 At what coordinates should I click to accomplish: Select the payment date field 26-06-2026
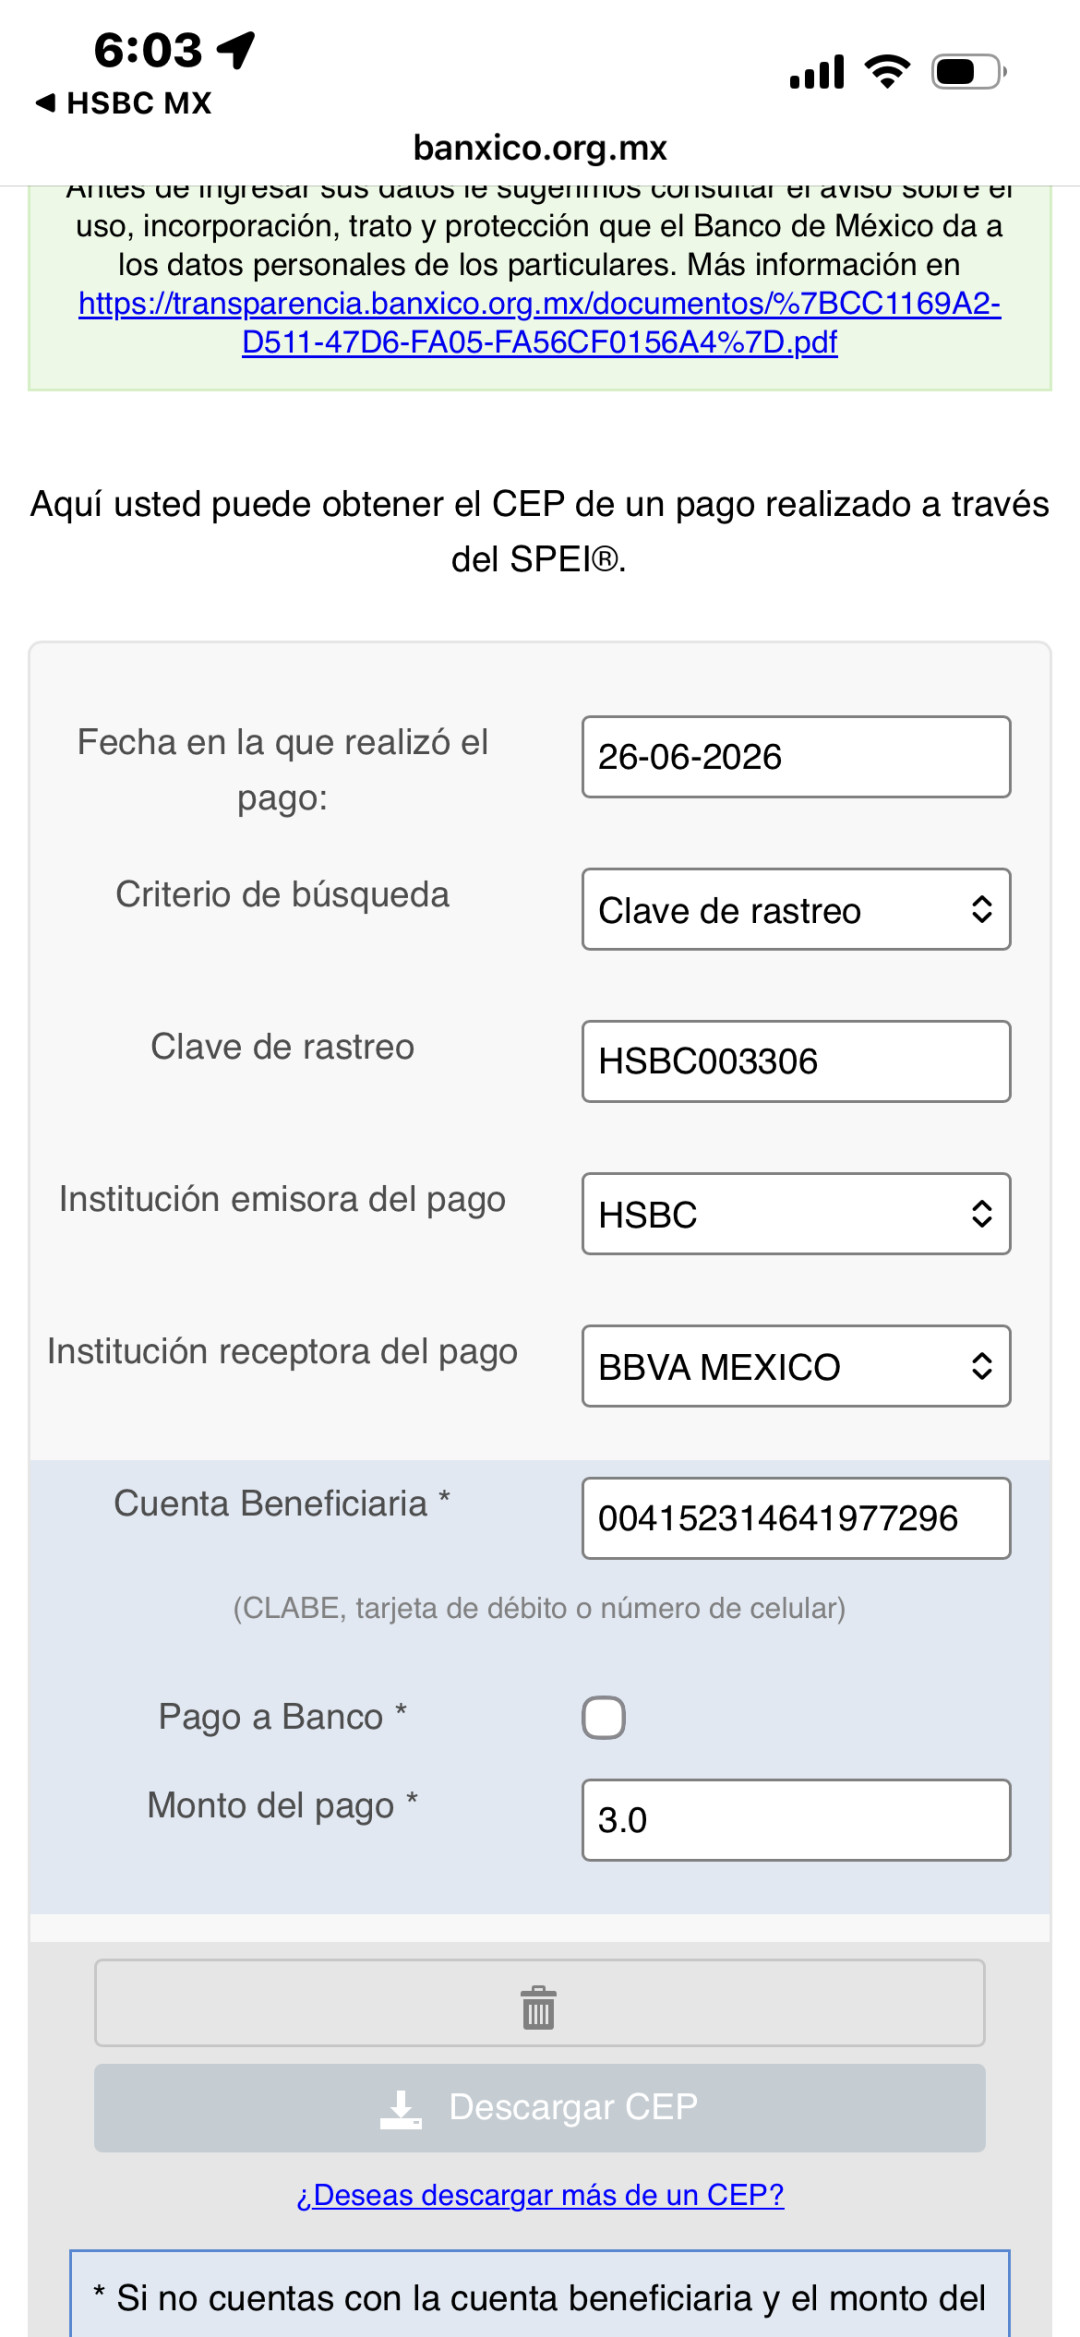pyautogui.click(x=796, y=757)
